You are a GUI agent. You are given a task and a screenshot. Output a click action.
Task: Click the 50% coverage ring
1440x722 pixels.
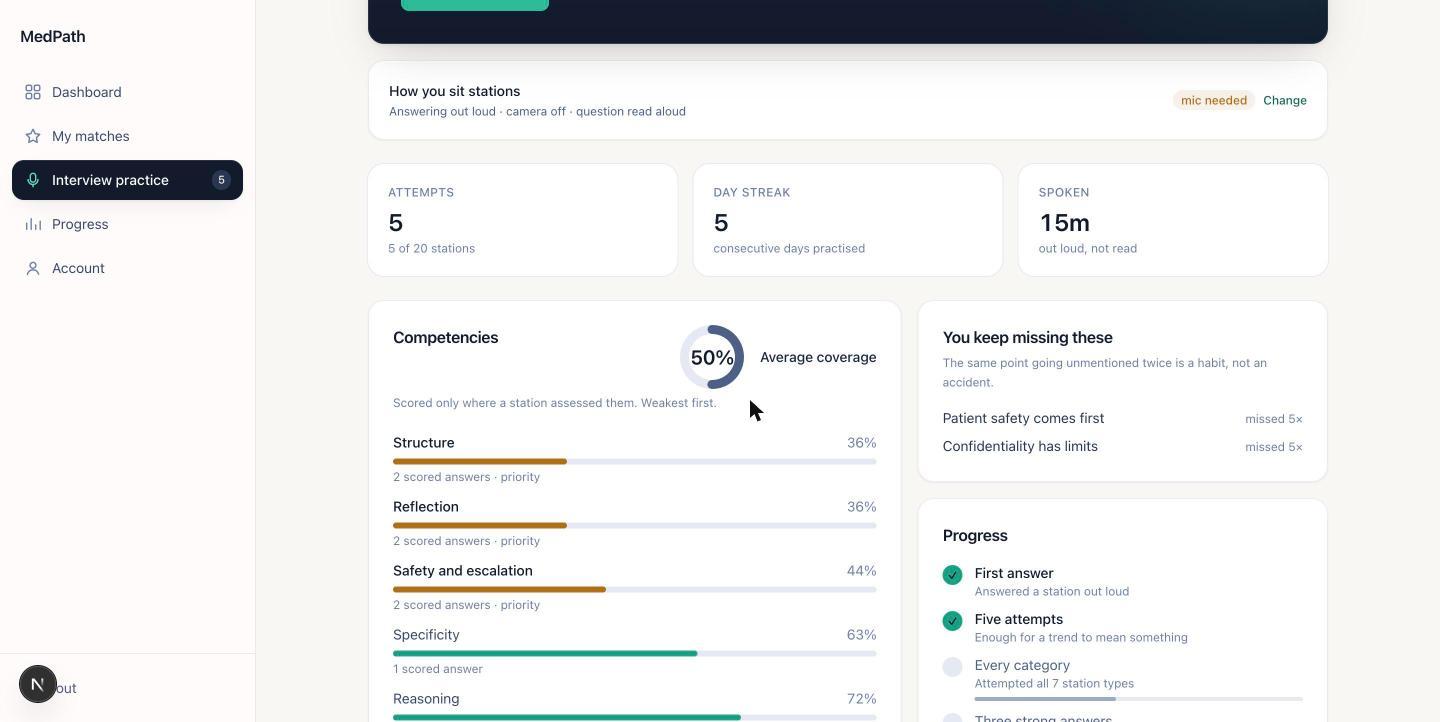pos(712,357)
